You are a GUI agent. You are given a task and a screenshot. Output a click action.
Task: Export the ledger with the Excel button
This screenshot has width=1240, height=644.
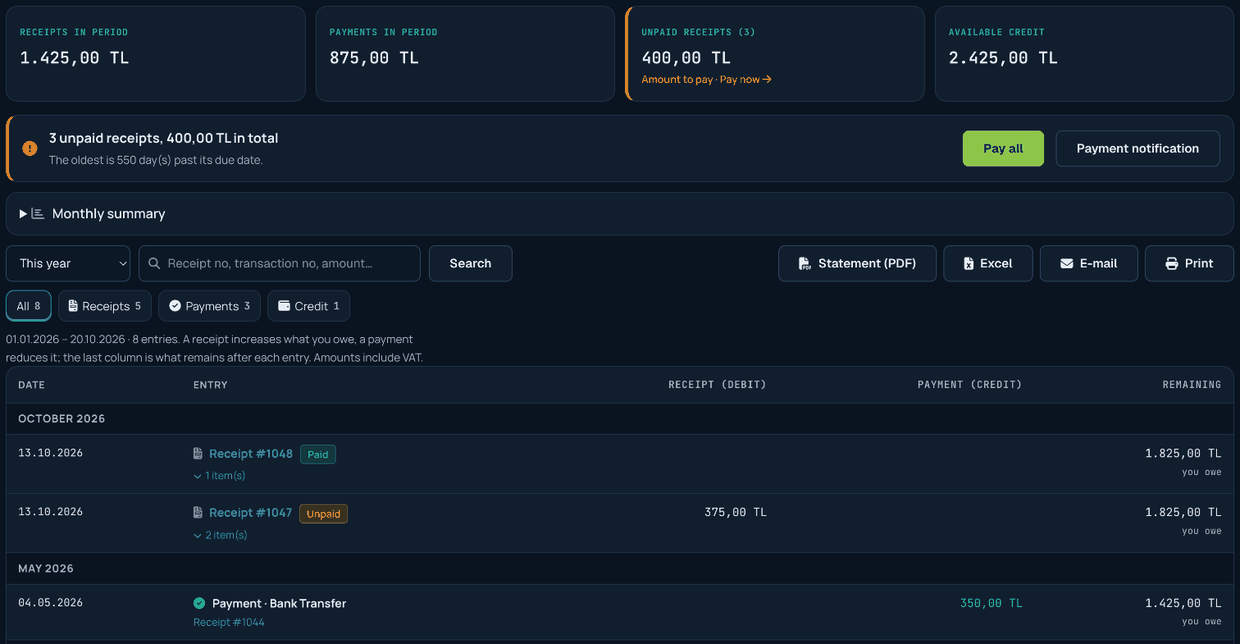tap(988, 263)
